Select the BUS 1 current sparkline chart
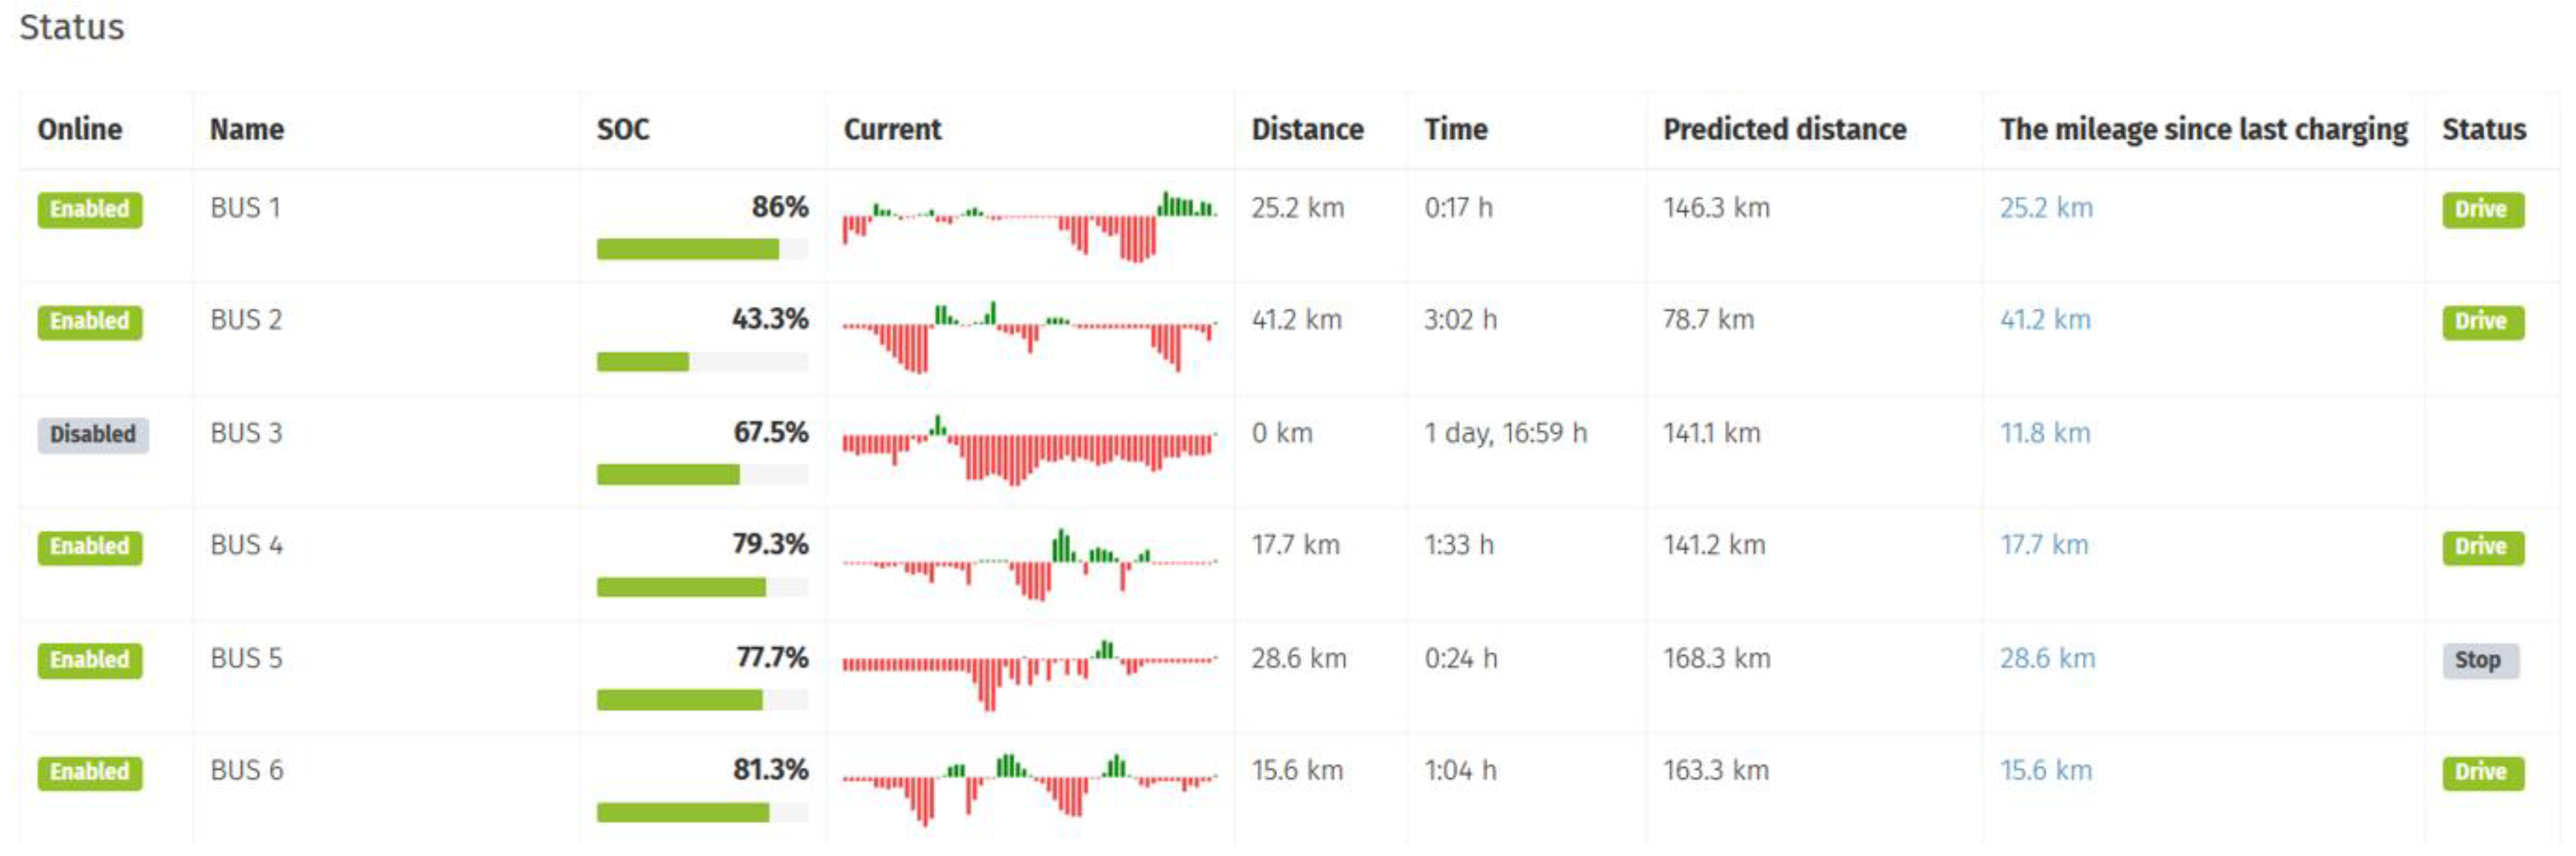 1028,225
